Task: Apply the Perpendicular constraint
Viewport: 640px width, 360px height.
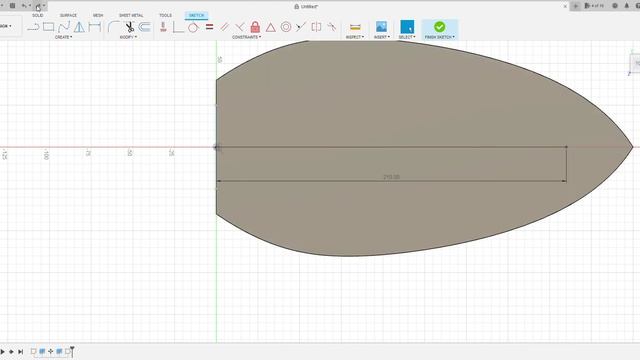Action: pyautogui.click(x=240, y=27)
